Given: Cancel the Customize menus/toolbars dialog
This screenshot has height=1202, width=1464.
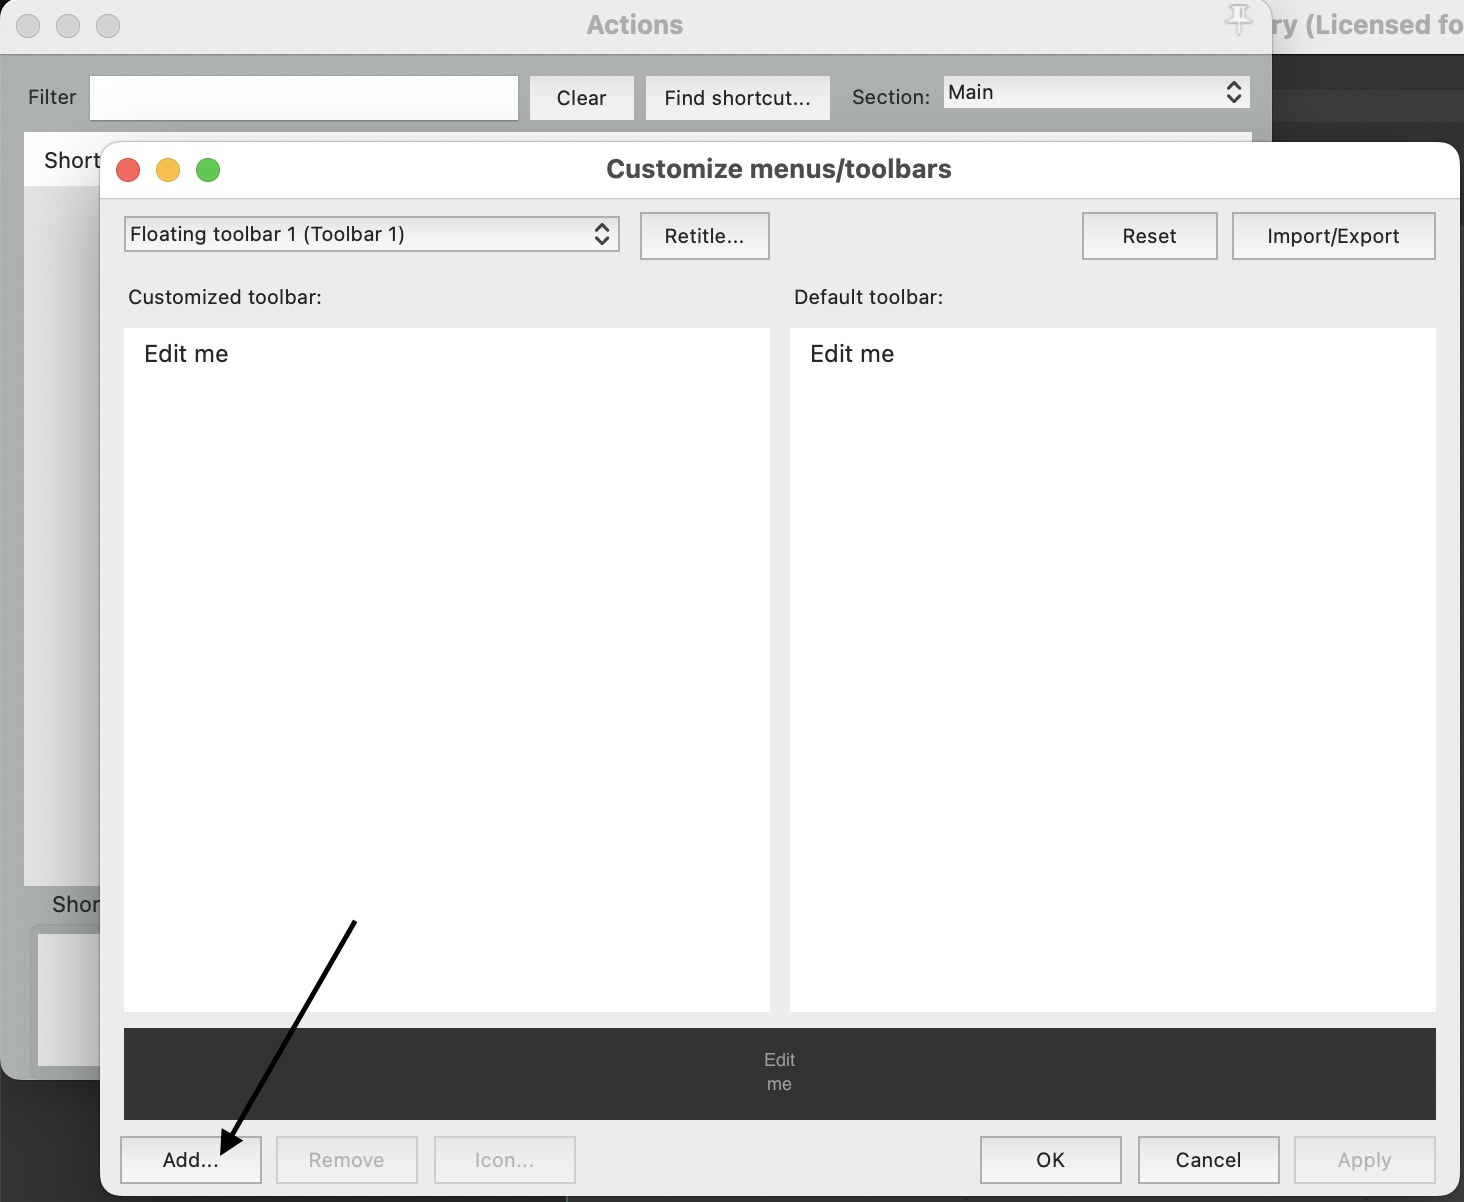Looking at the screenshot, I should (1209, 1160).
